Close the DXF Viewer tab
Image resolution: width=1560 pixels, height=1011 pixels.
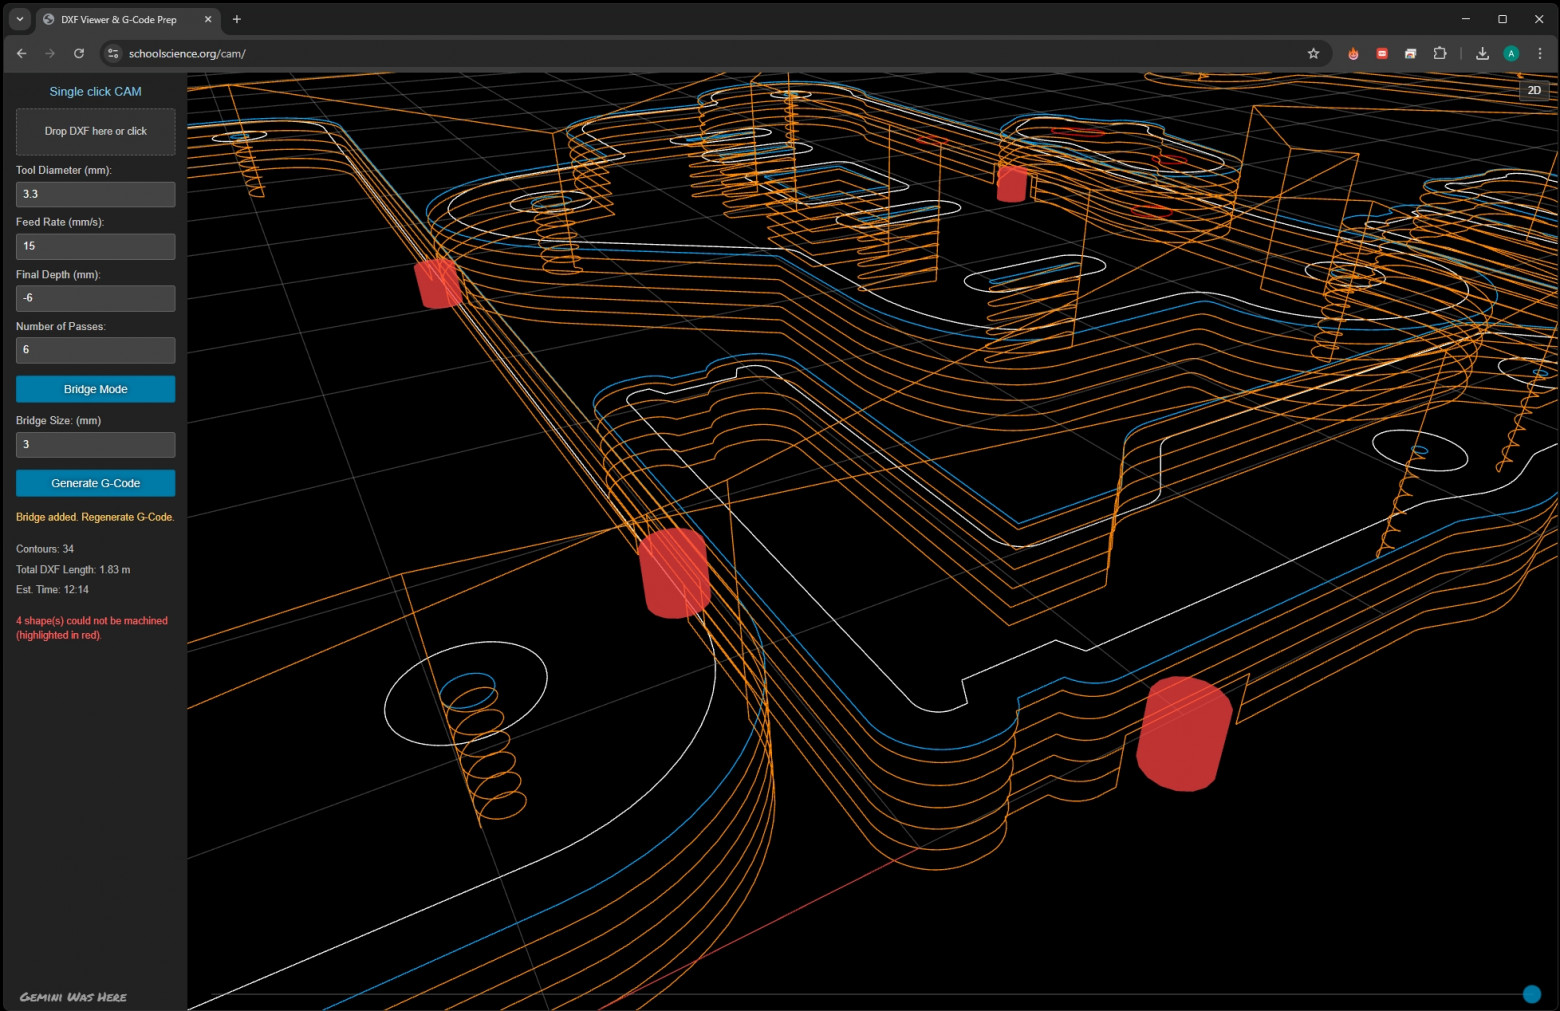(x=208, y=19)
